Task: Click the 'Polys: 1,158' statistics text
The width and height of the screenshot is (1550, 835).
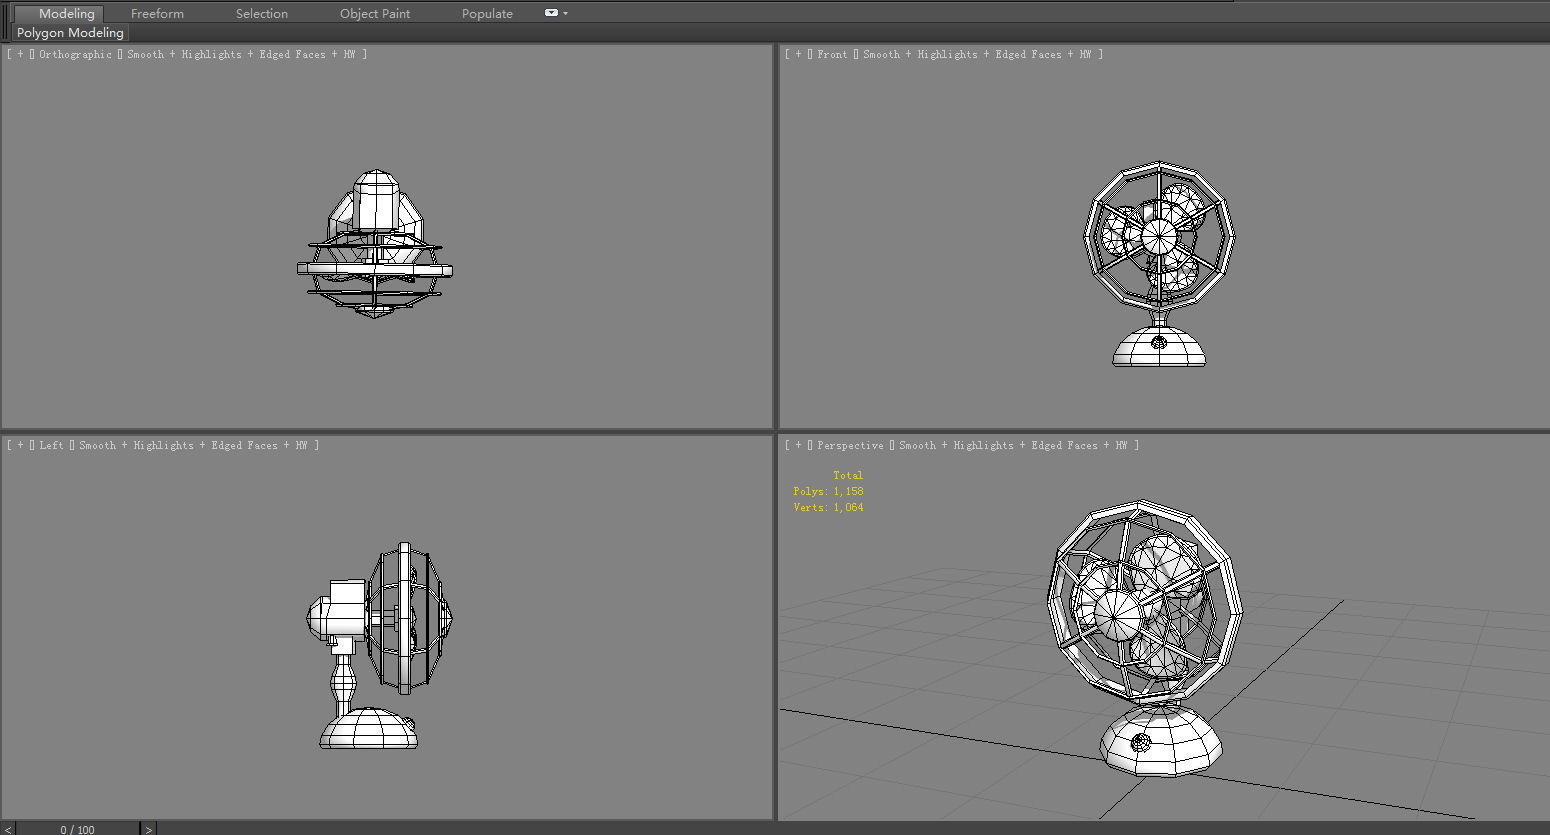Action: pyautogui.click(x=828, y=491)
